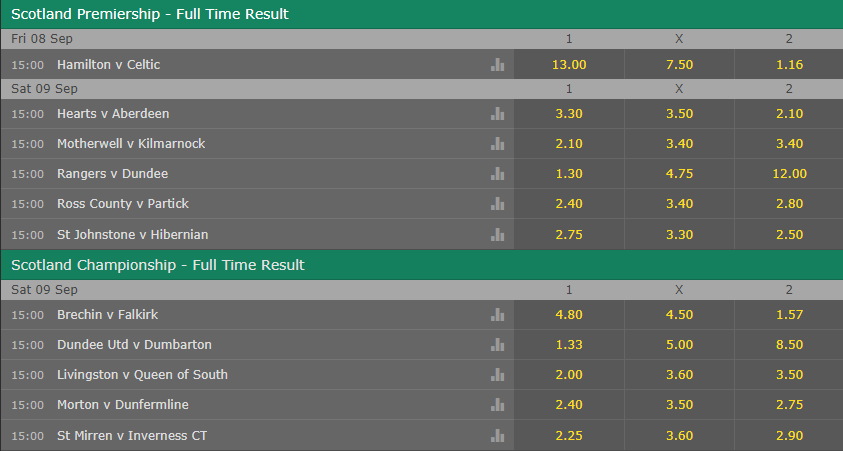Open stats icon for Livingston v Queen of South
The image size is (843, 451).
click(497, 375)
